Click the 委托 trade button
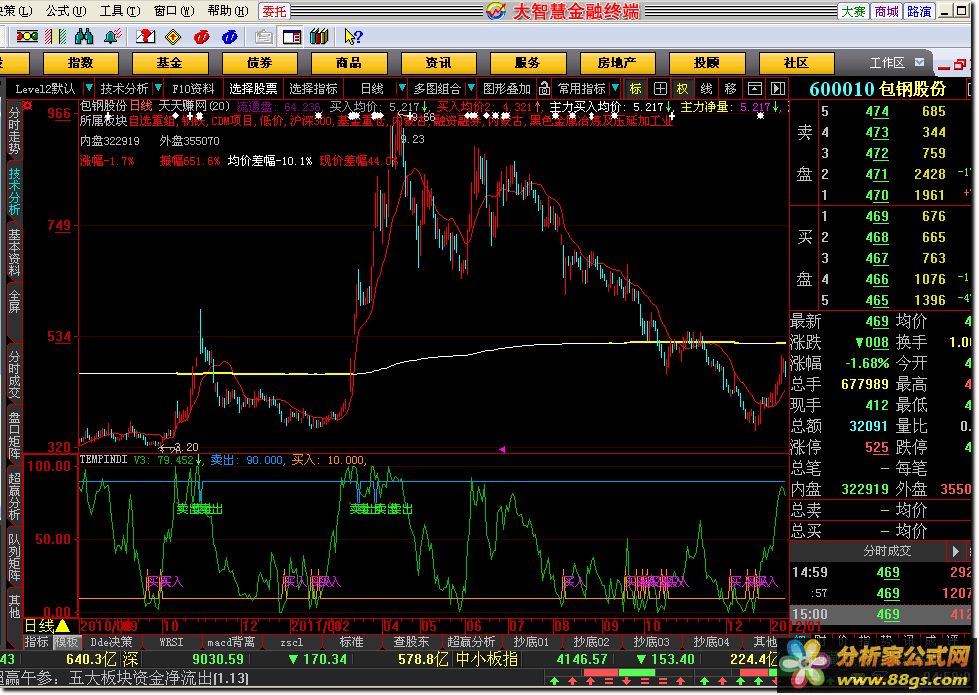 274,11
